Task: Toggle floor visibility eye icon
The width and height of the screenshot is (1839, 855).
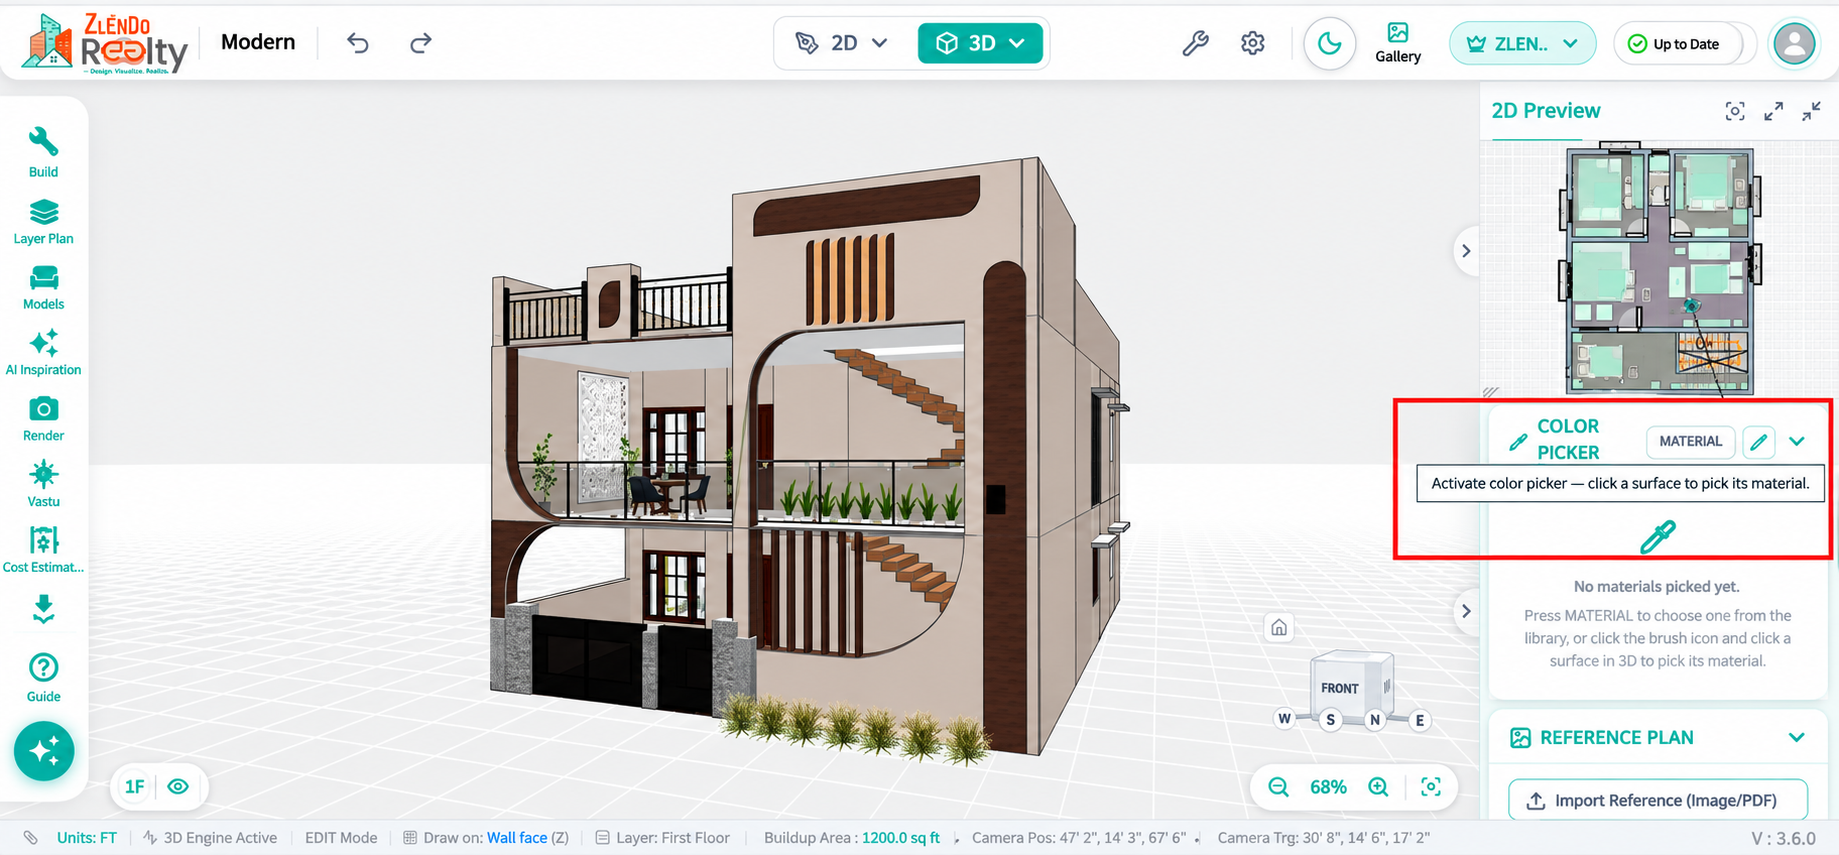Action: (x=178, y=787)
